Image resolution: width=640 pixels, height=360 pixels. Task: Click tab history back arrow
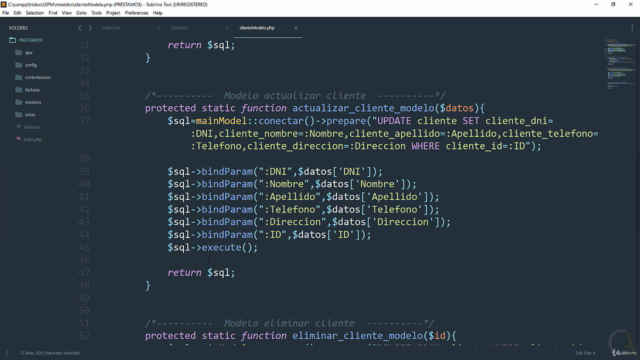pyautogui.click(x=80, y=28)
